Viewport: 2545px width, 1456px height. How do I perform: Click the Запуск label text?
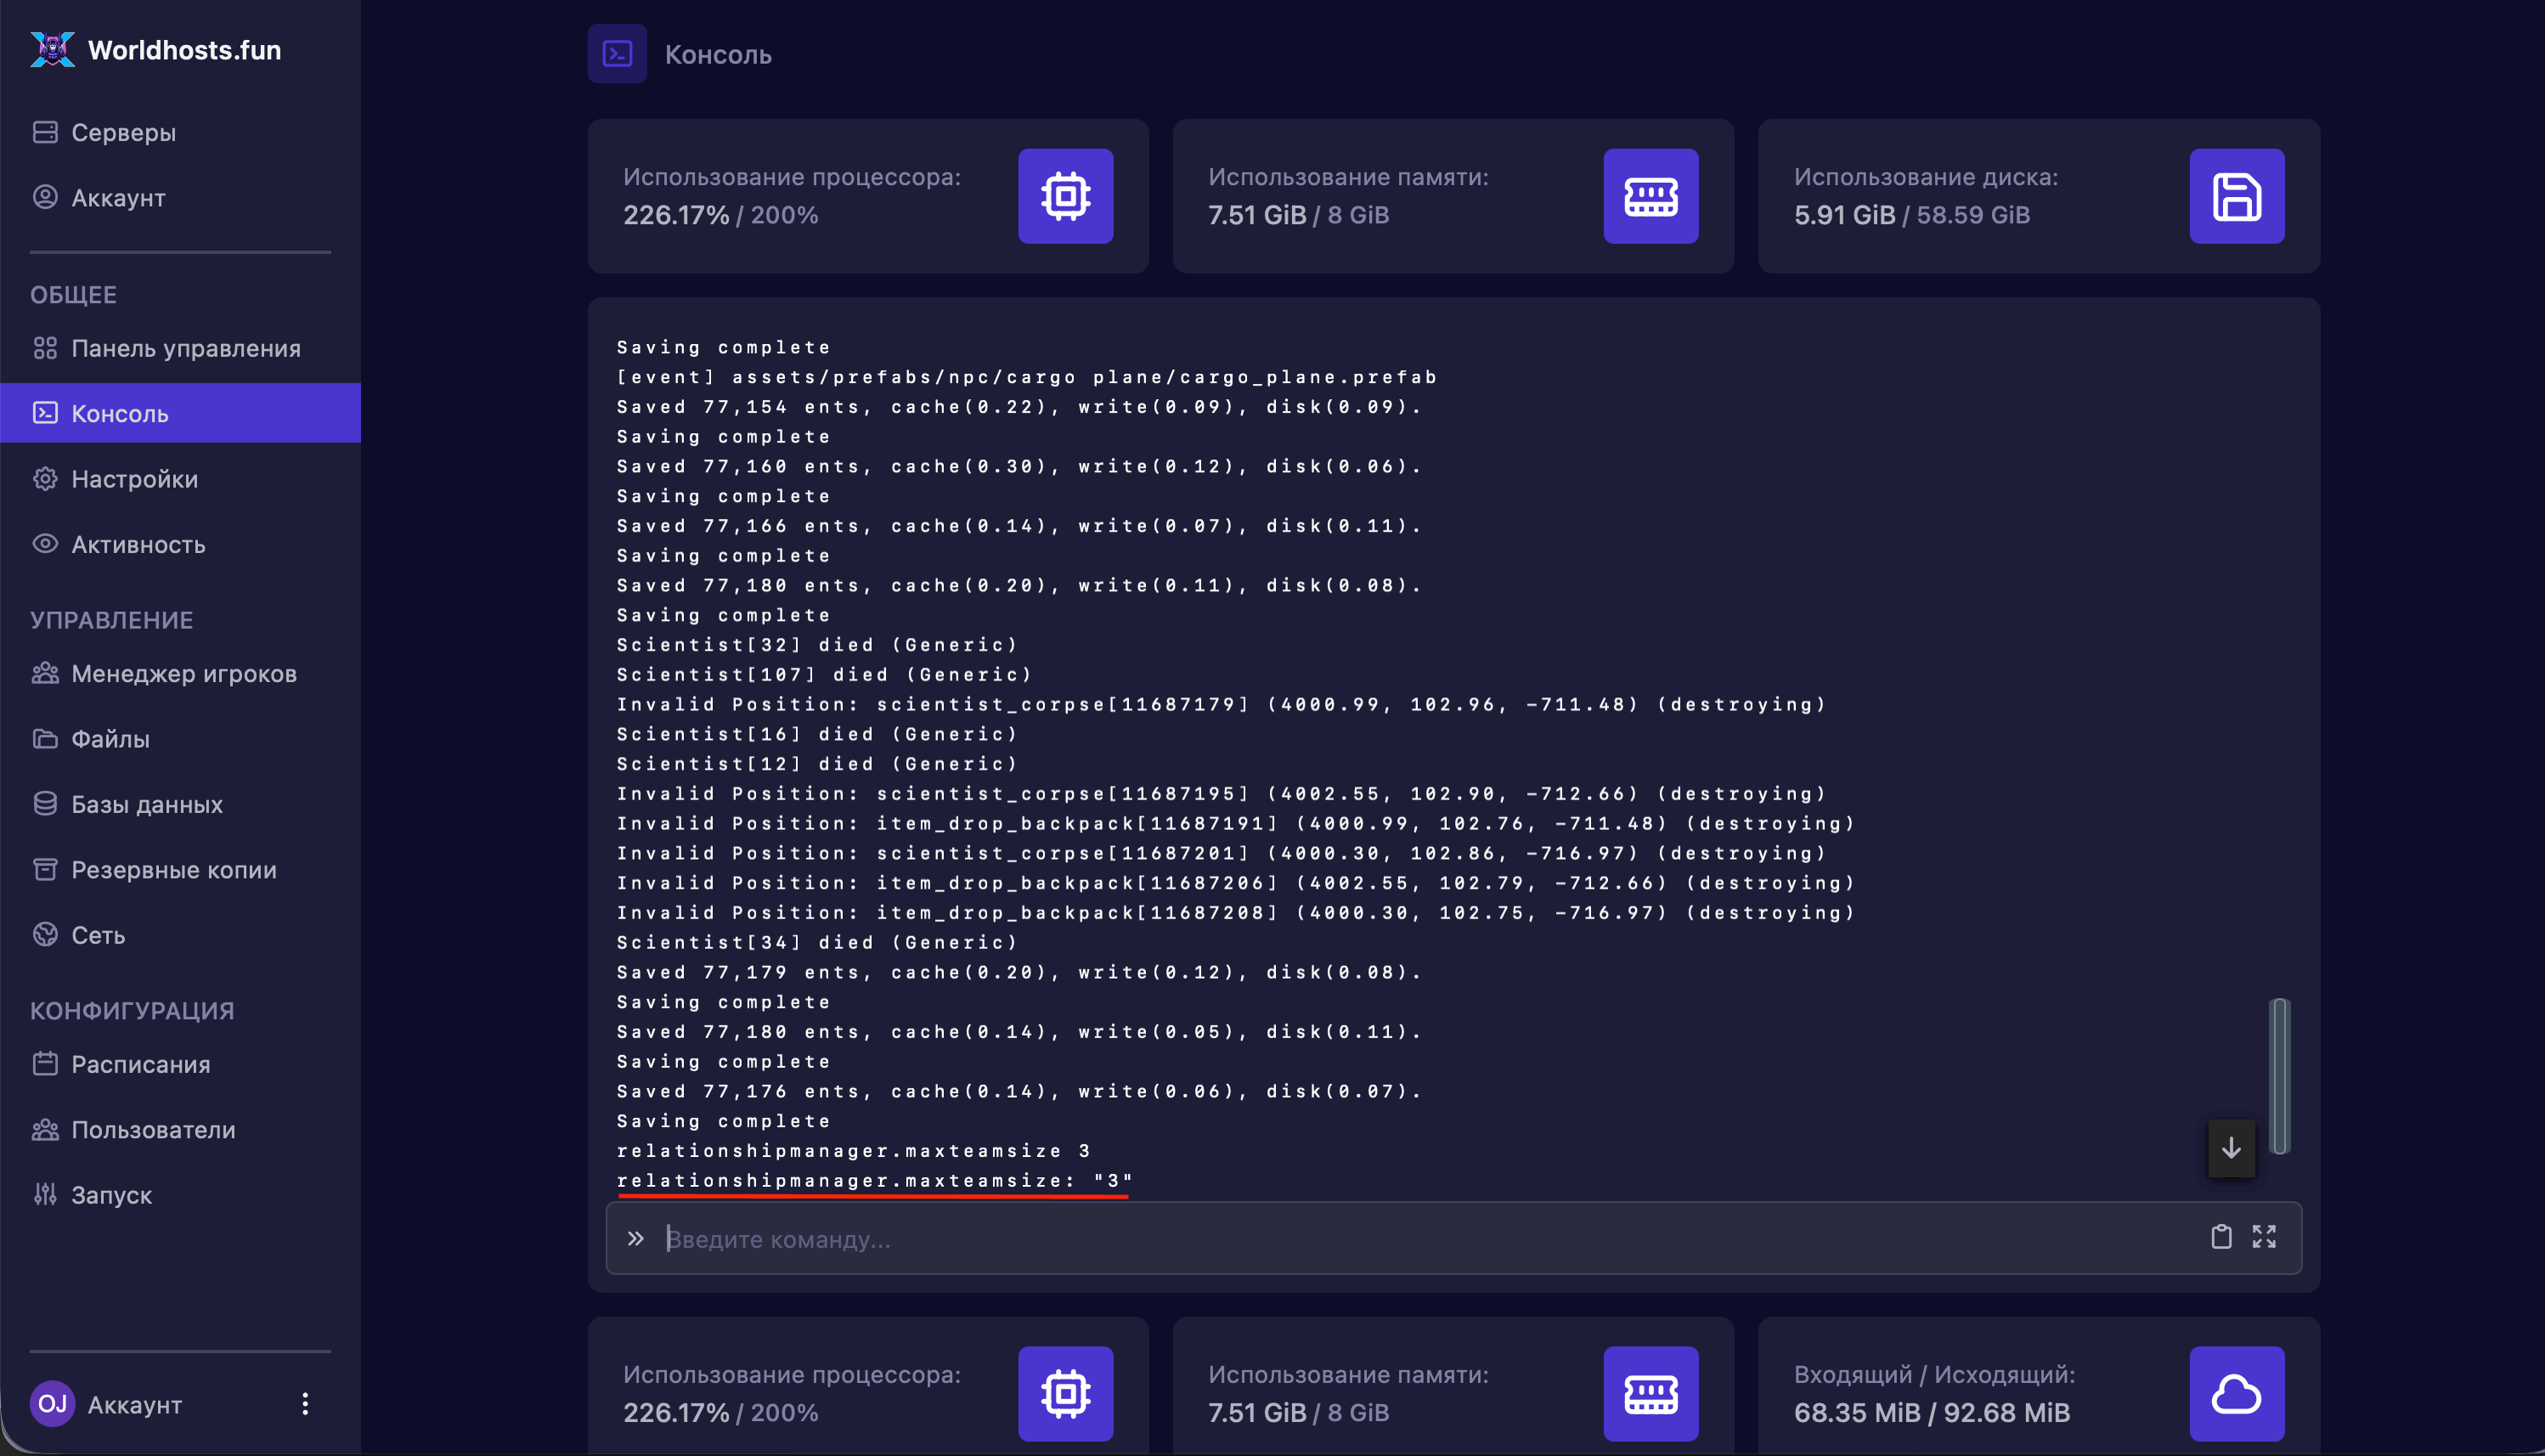point(111,1195)
